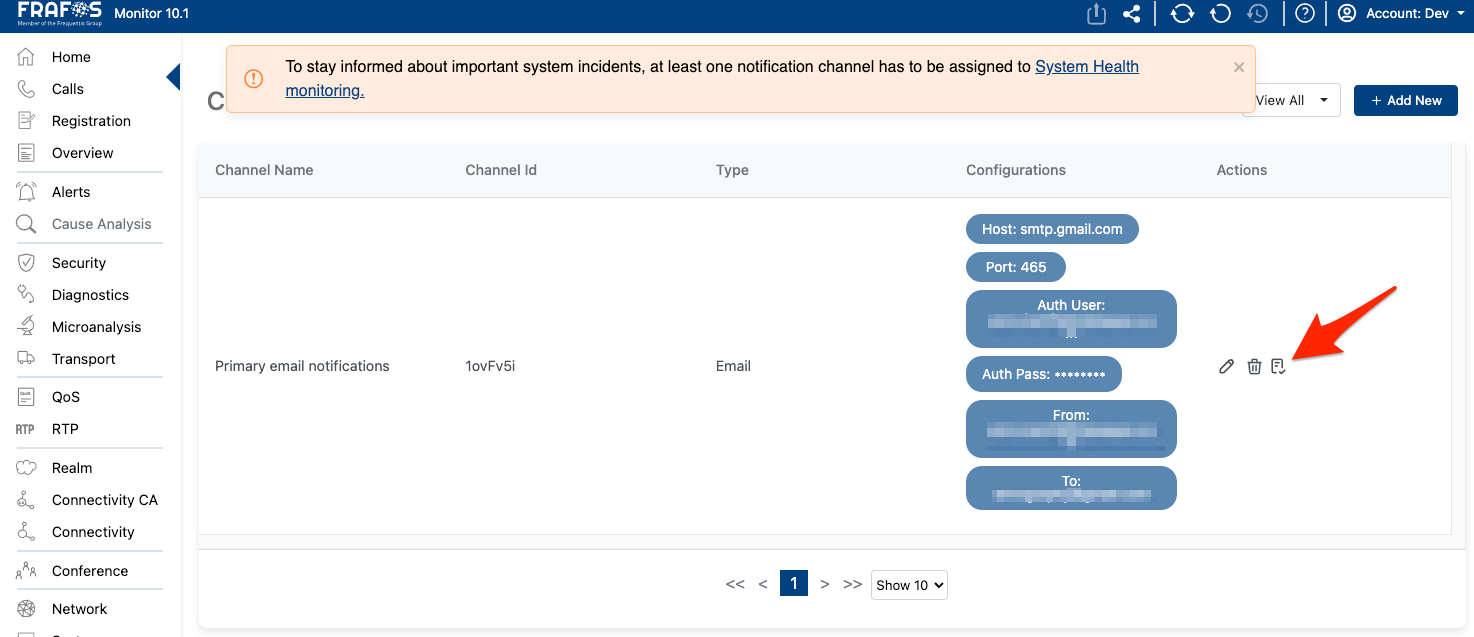Click channel id 1ovFv5i
Viewport: 1474px width, 637px height.
[x=490, y=366]
